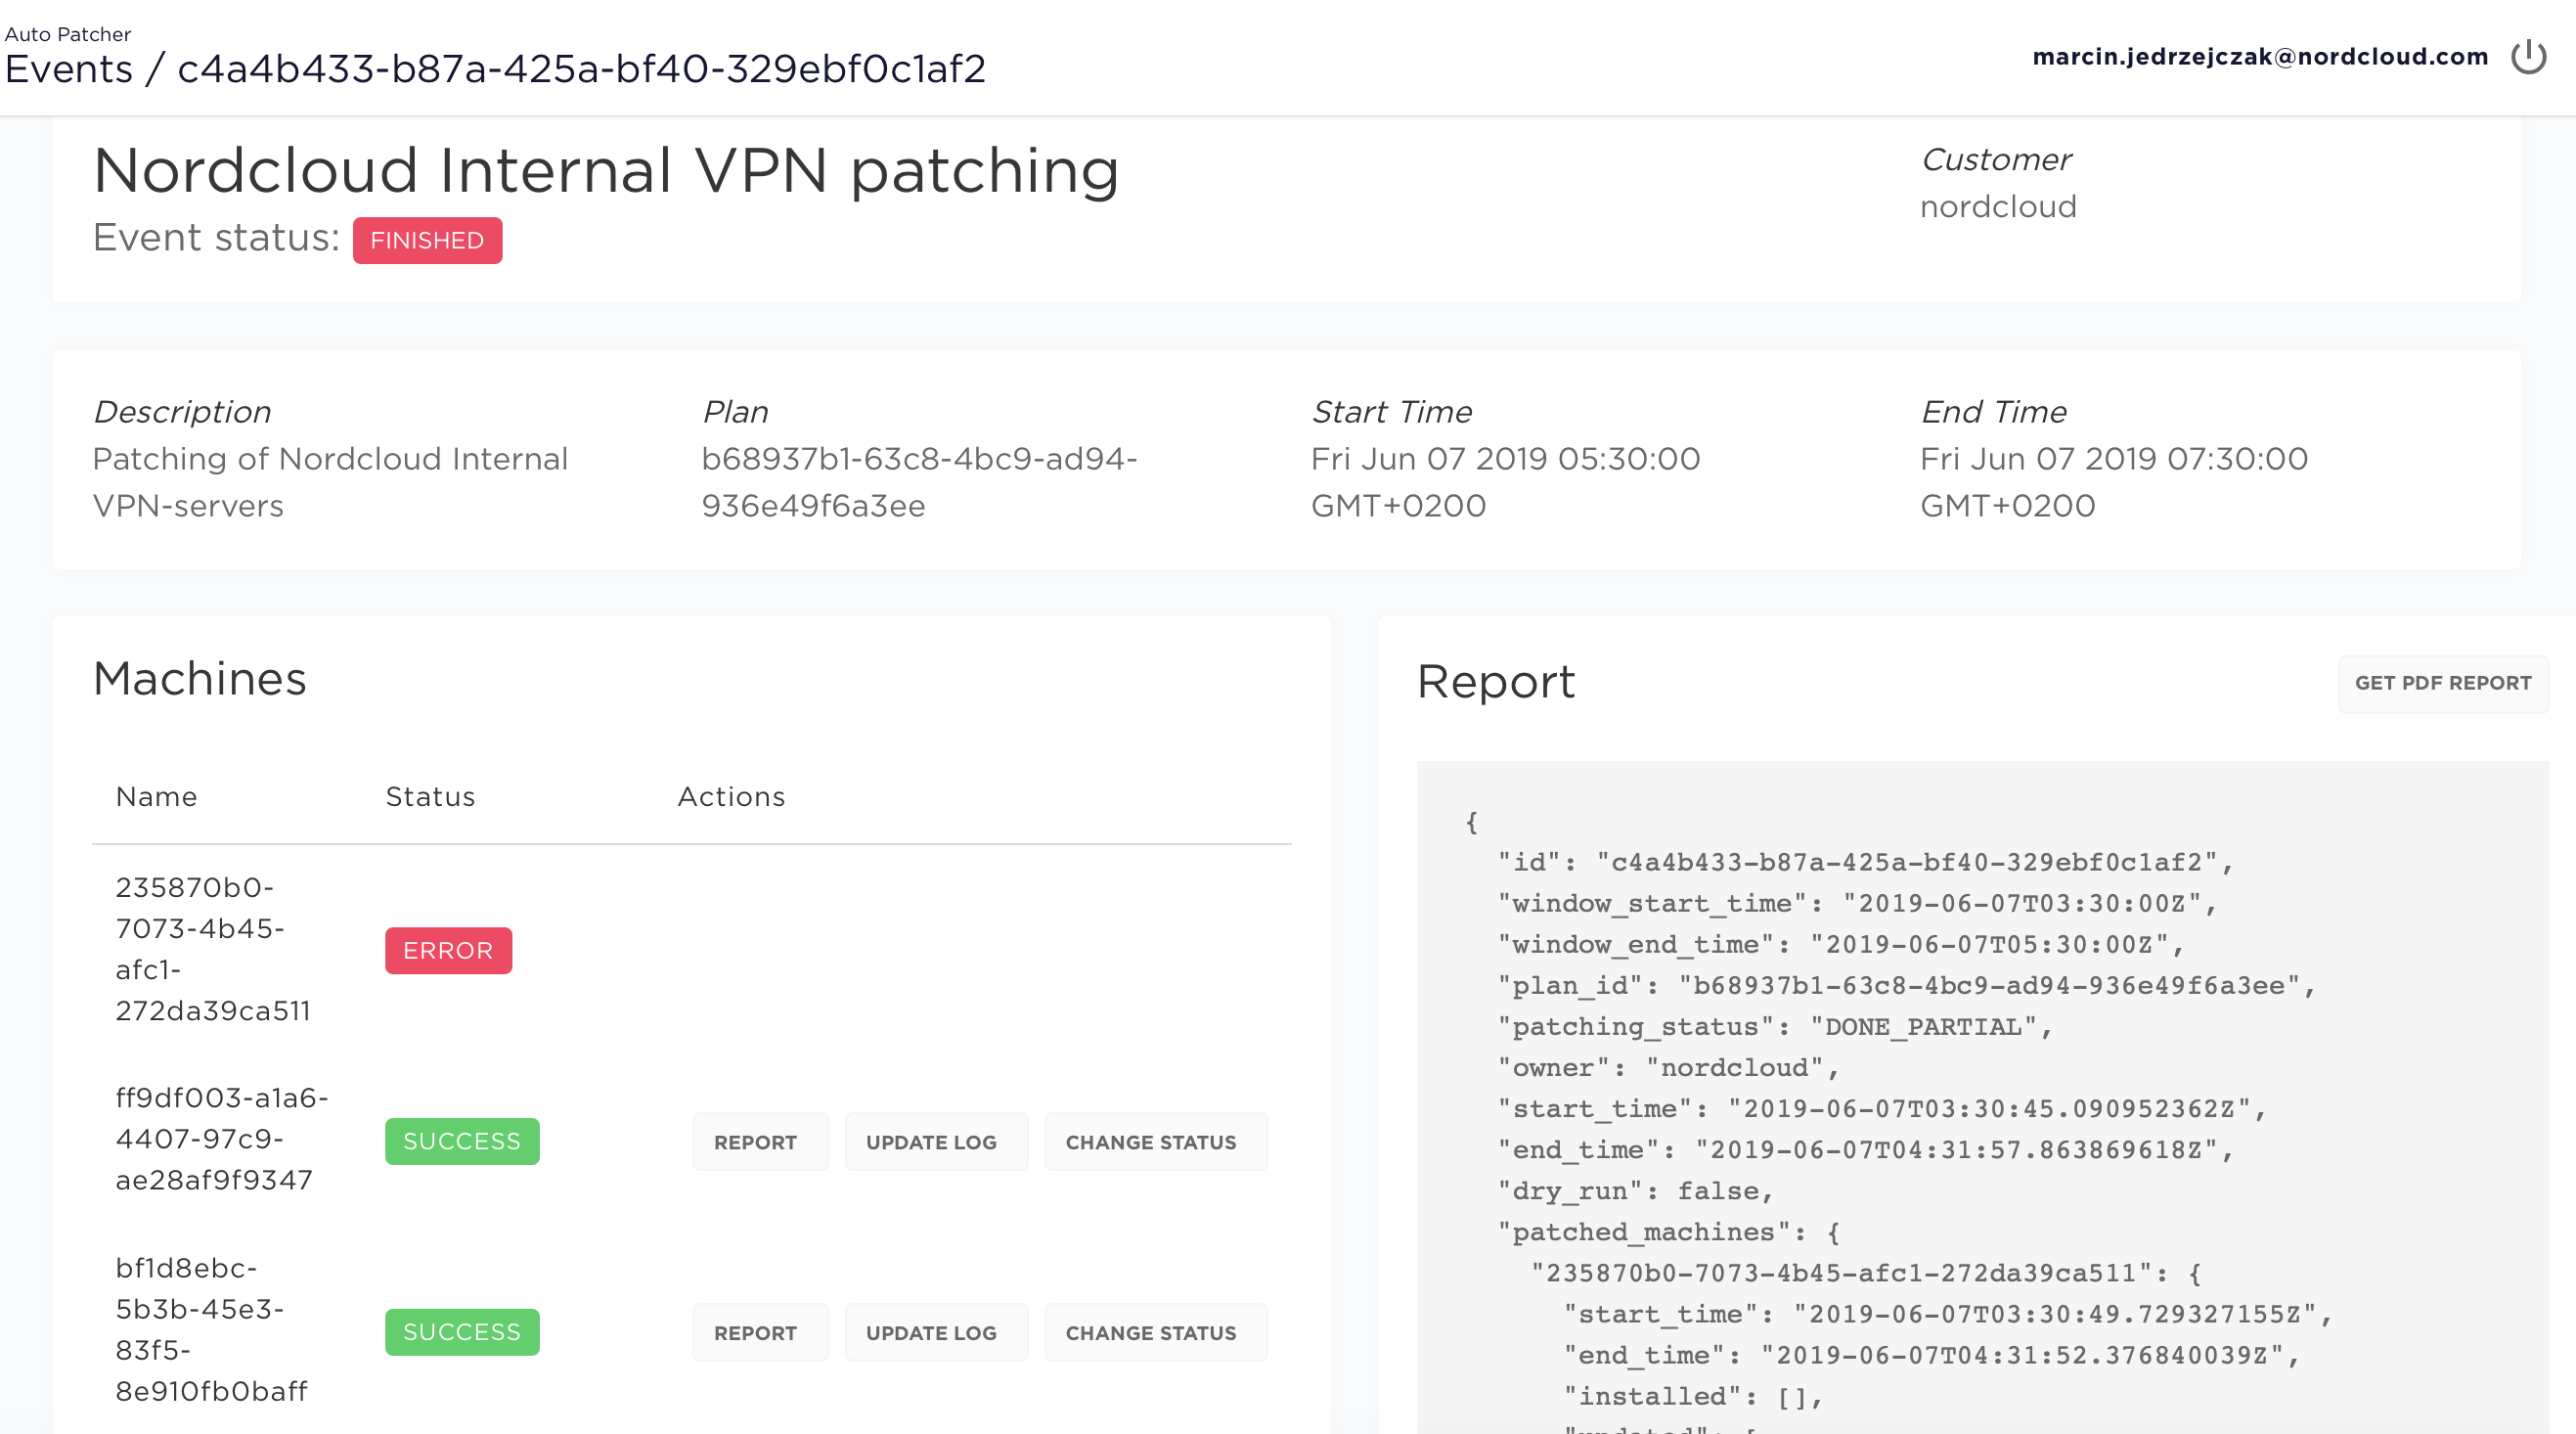
Task: Select machine name 235870b0-7073-4b45-afc1-272da39ca511
Action: click(212, 949)
